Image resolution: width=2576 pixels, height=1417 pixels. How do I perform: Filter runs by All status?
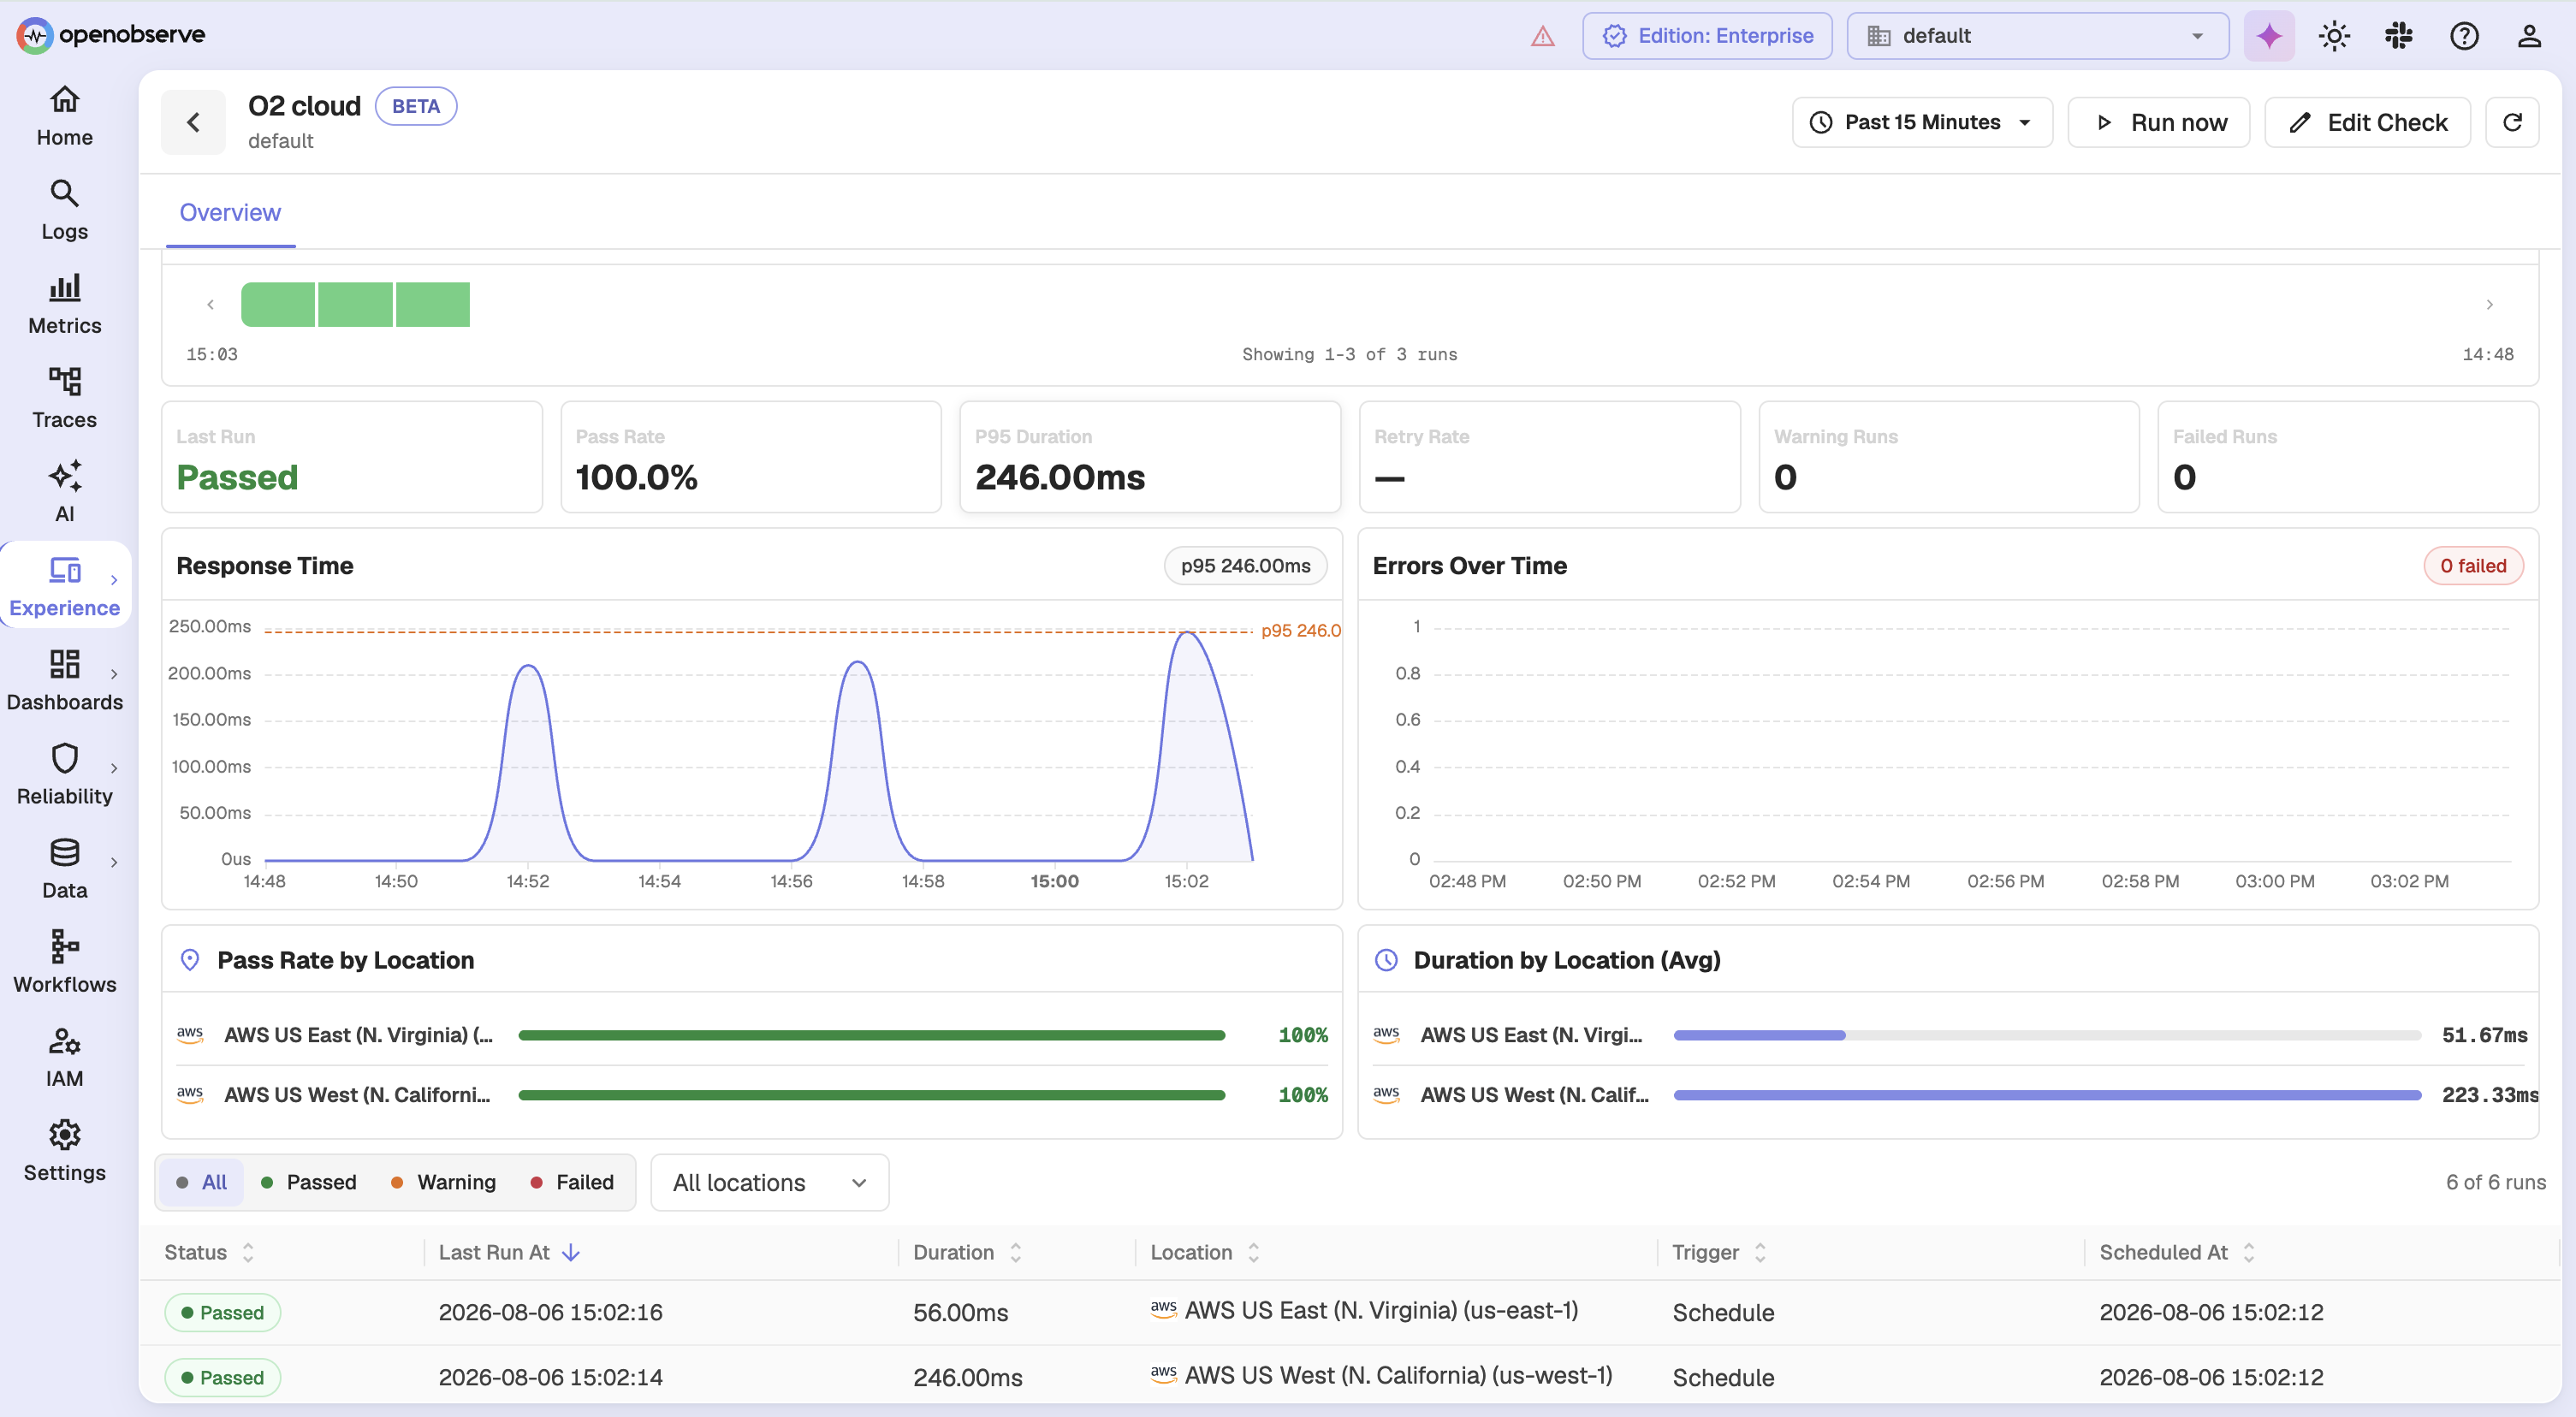(201, 1182)
